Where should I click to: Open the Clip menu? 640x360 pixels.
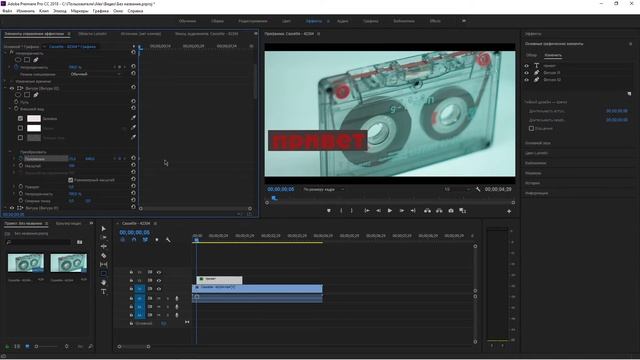tap(44, 11)
